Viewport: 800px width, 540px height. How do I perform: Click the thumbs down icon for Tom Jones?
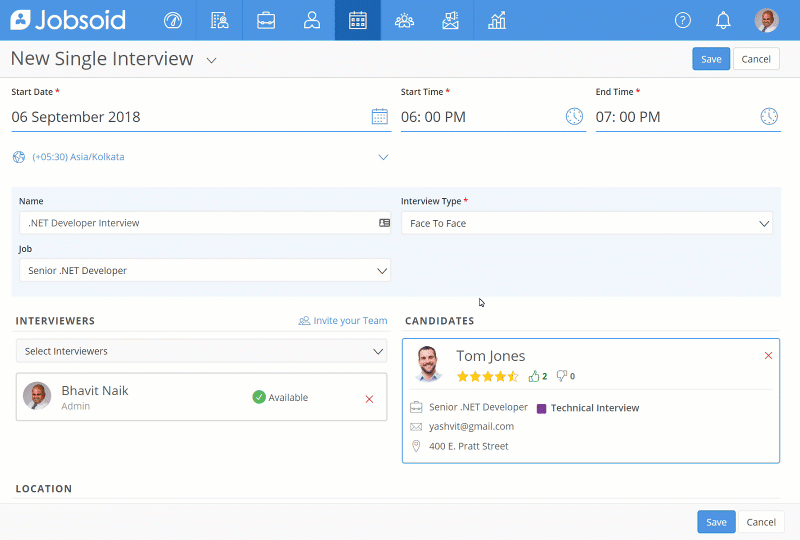click(562, 376)
